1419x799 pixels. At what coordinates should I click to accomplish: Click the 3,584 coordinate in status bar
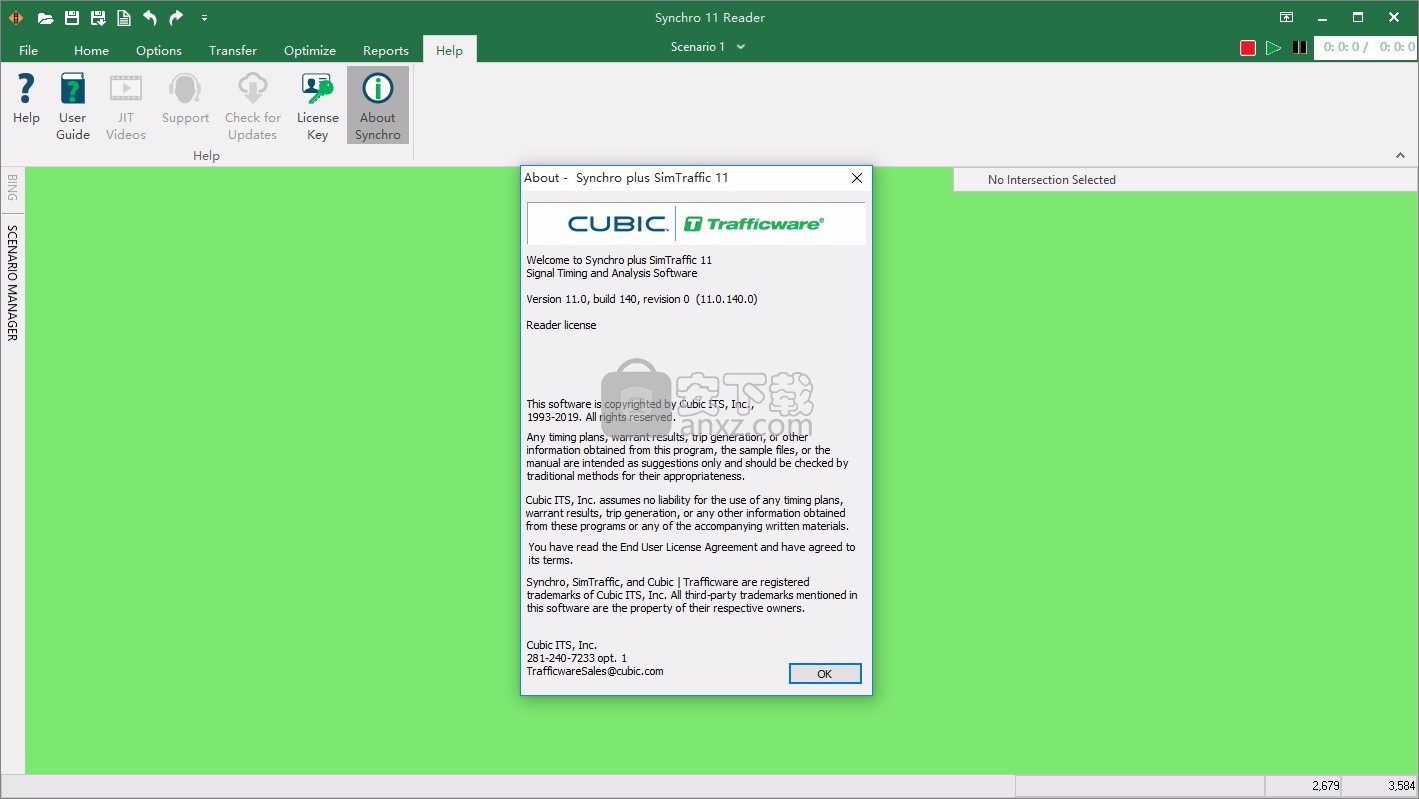[x=1401, y=786]
